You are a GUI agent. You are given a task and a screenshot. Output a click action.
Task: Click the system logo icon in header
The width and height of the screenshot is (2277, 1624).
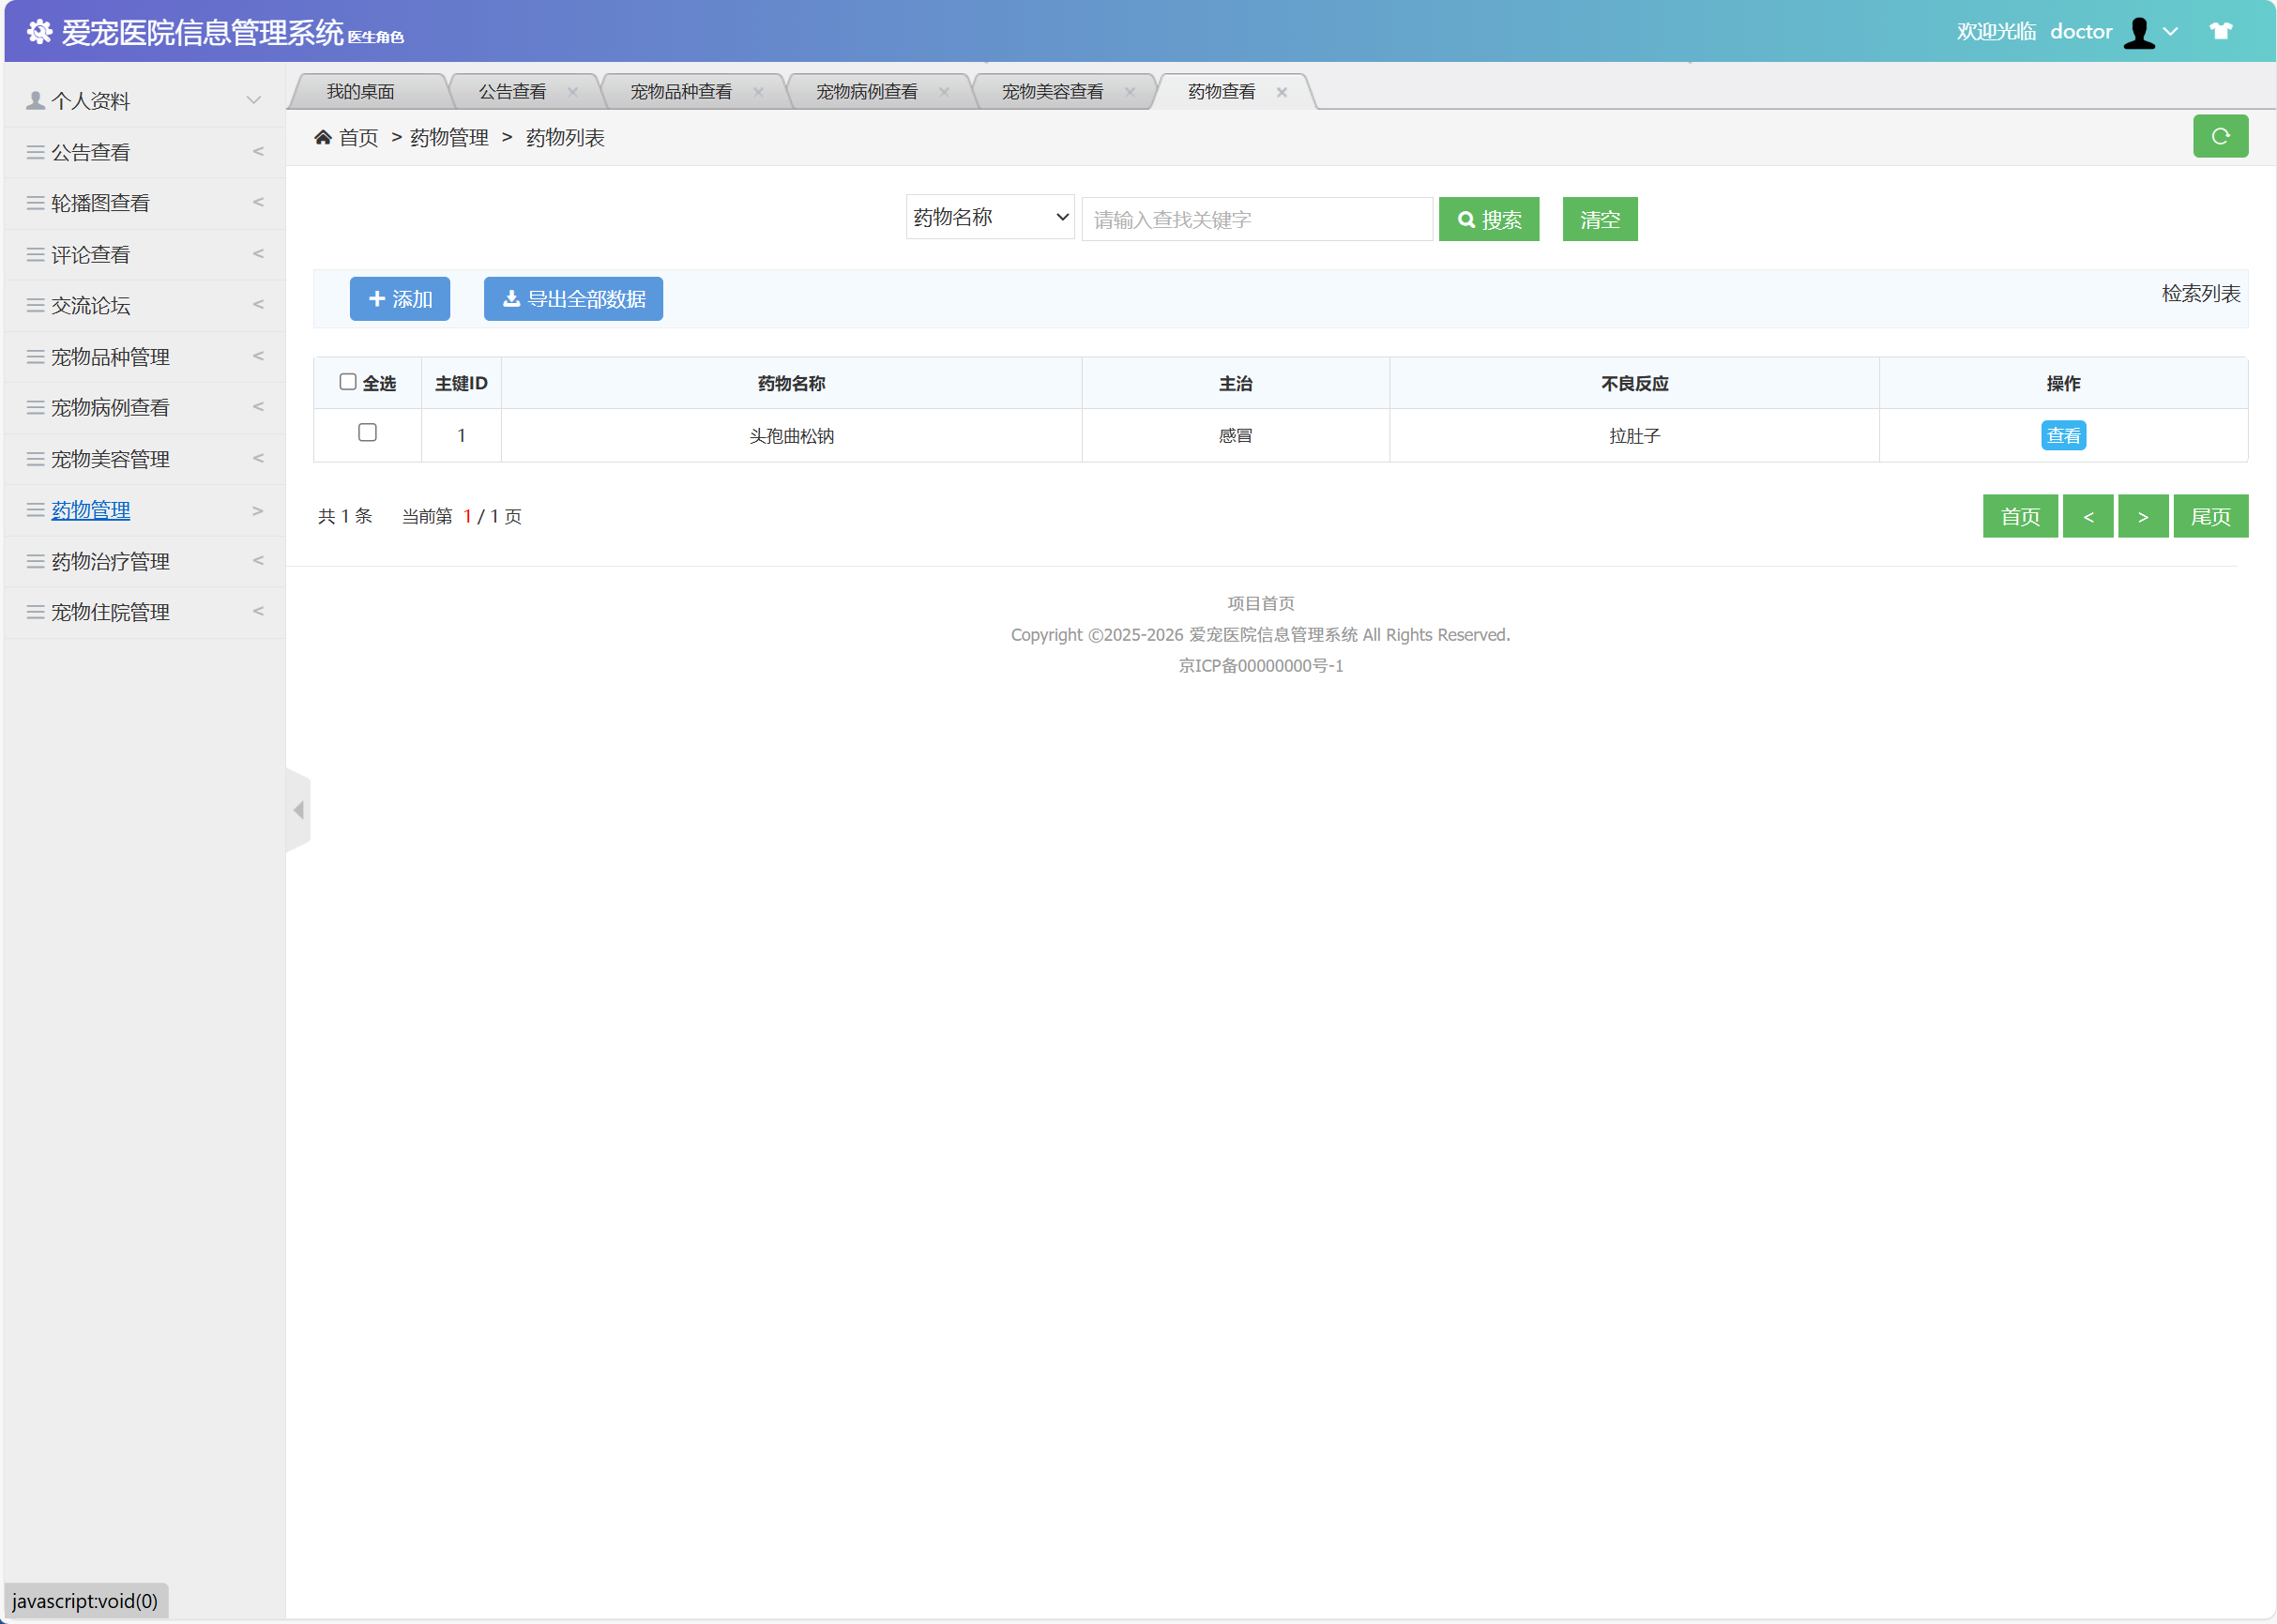pos(40,32)
